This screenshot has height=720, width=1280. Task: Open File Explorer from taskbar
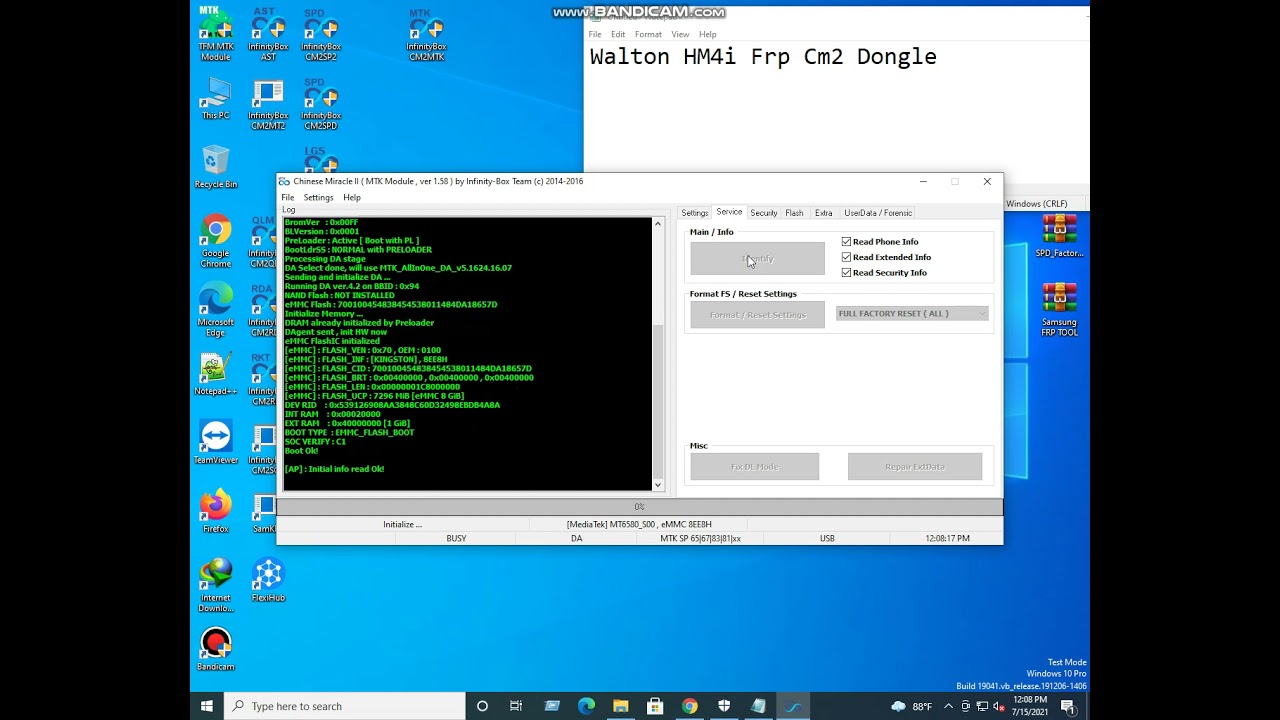click(x=620, y=706)
